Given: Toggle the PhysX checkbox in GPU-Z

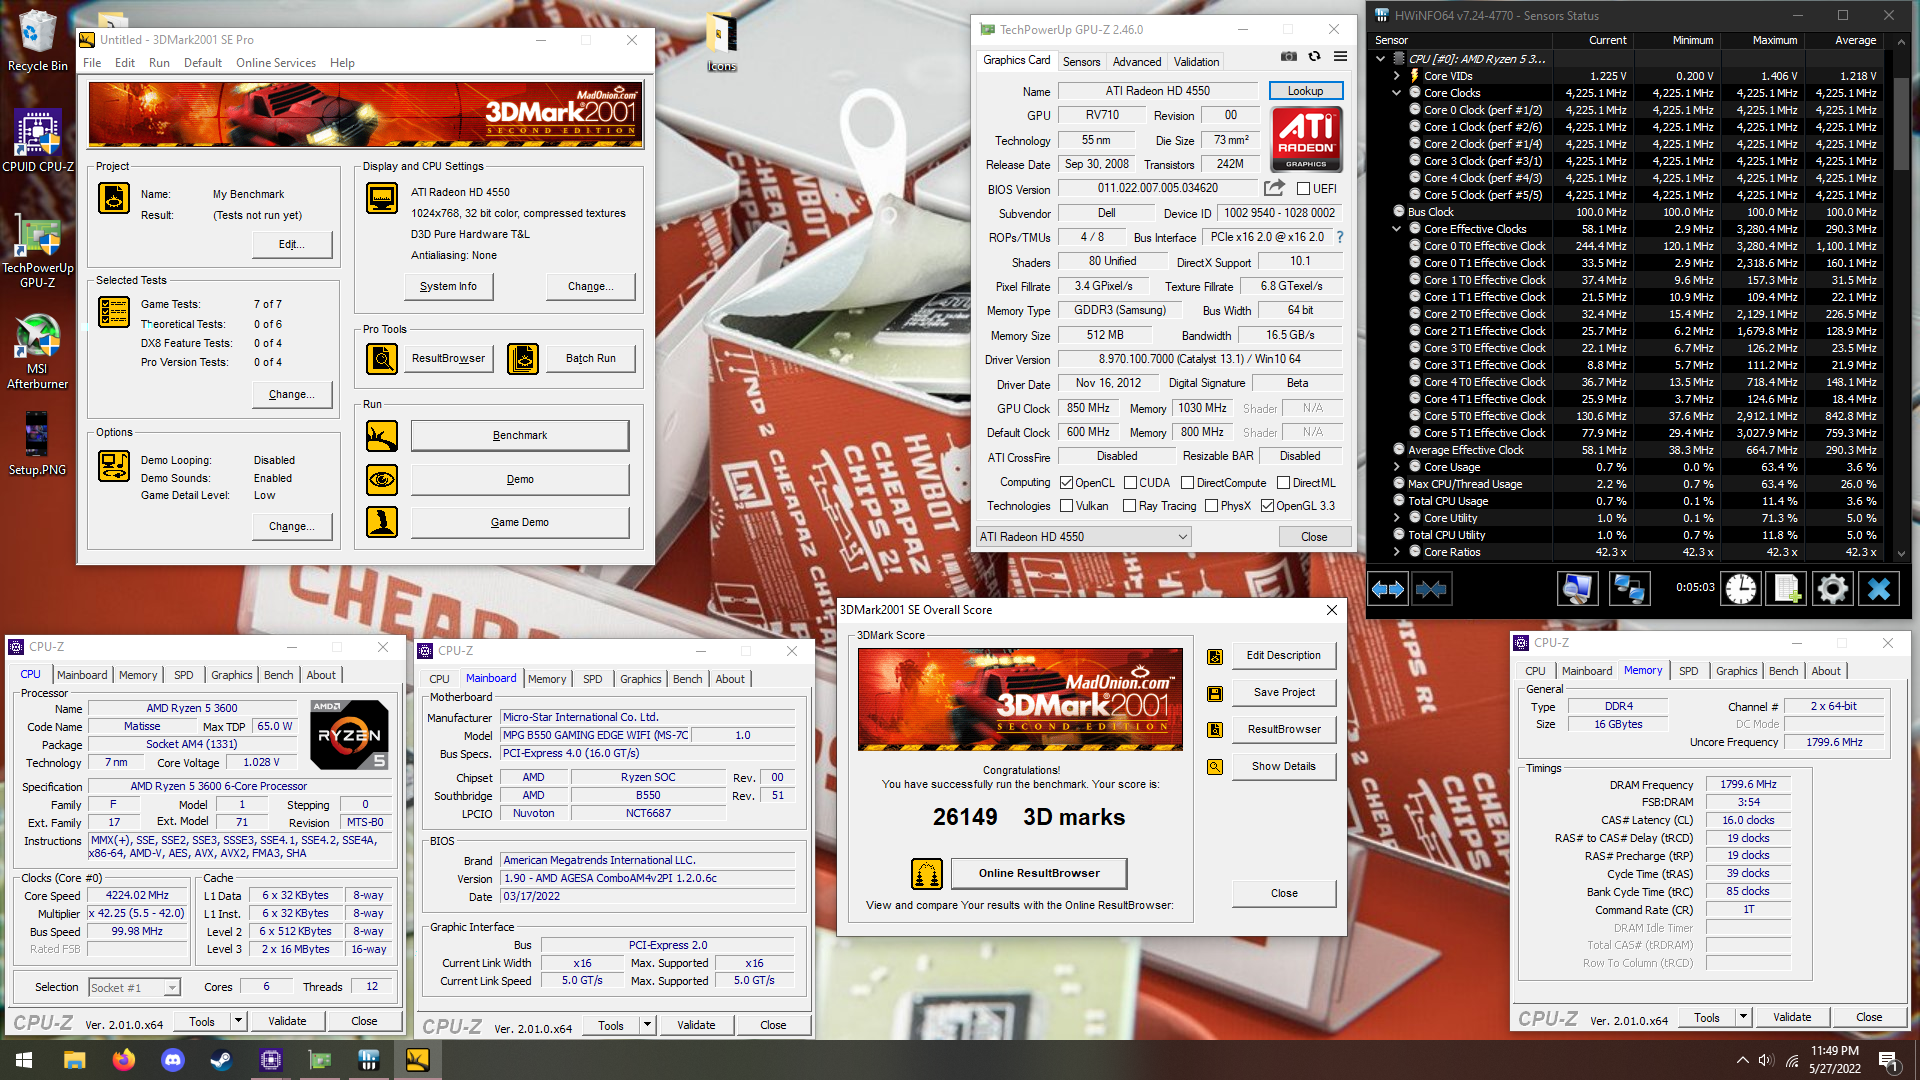Looking at the screenshot, I should coord(1211,506).
